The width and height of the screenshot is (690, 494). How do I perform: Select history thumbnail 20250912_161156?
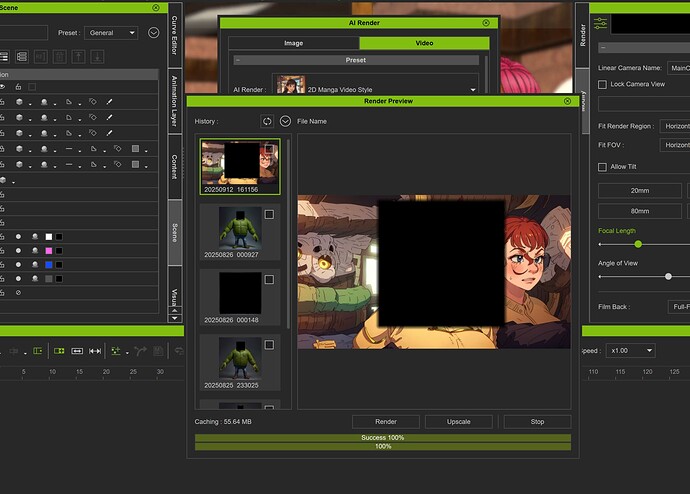pos(240,166)
